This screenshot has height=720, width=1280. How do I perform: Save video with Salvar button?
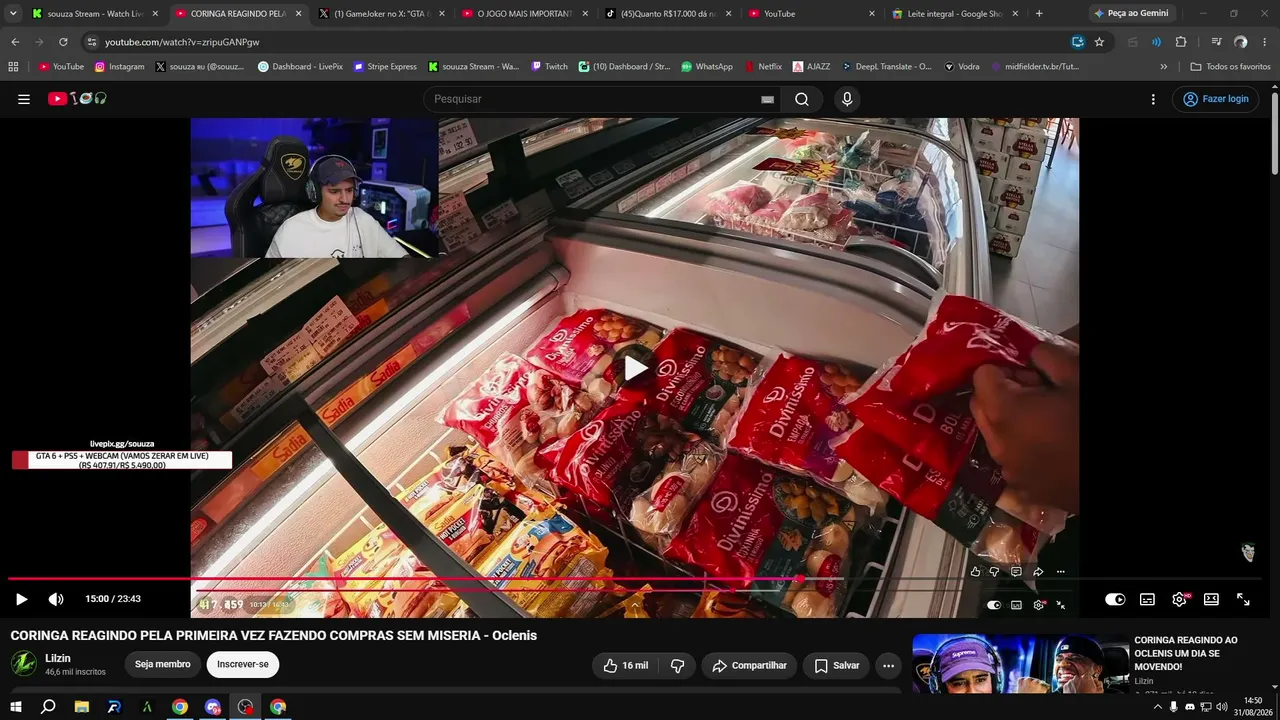click(x=836, y=665)
